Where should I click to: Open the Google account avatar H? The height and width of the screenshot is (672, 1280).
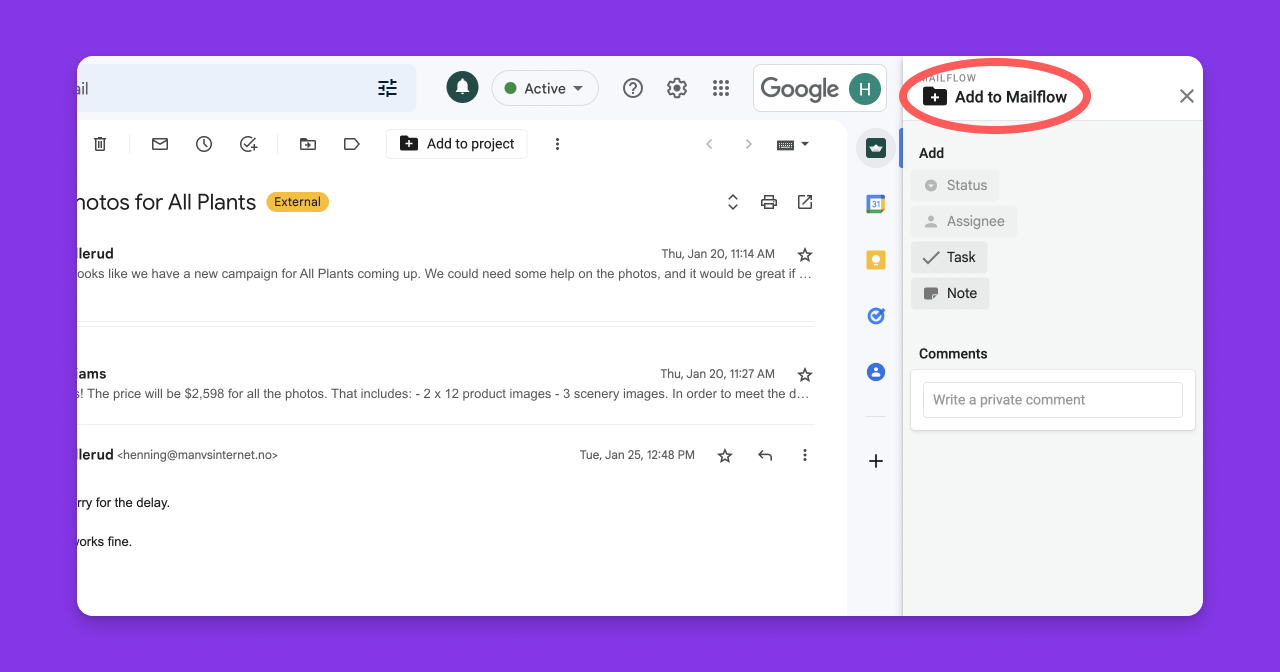865,89
